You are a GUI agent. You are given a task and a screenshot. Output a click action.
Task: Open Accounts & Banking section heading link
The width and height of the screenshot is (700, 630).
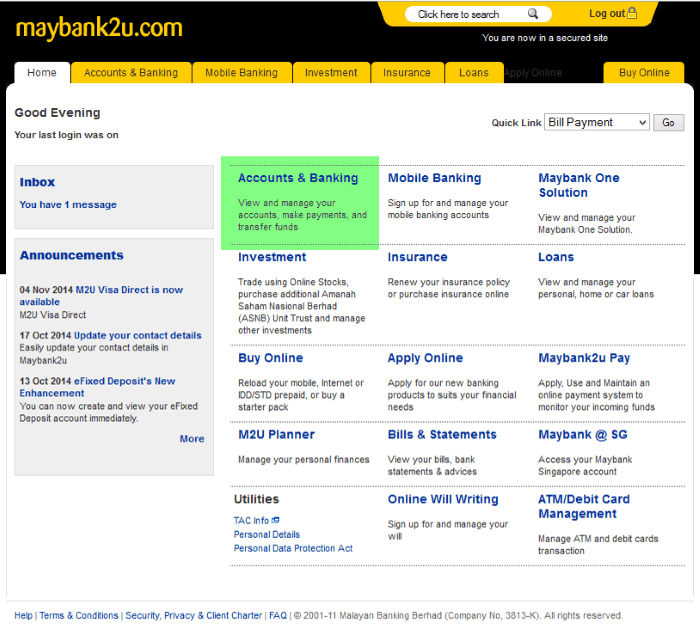298,178
